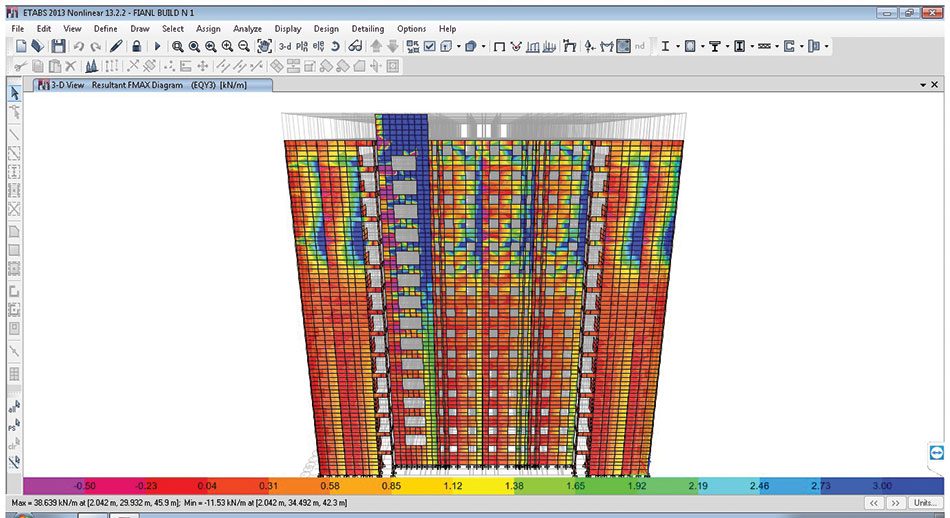Open the Display menu
The width and height of the screenshot is (950, 518).
click(x=288, y=28)
